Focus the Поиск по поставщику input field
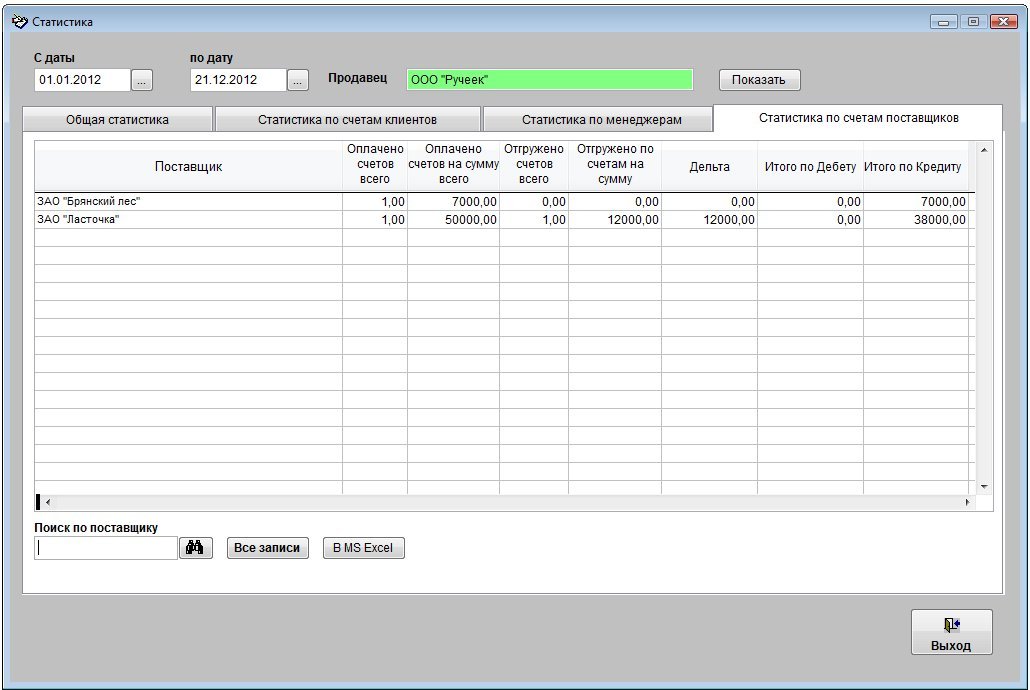Image resolution: width=1030 pixels, height=690 pixels. click(106, 548)
